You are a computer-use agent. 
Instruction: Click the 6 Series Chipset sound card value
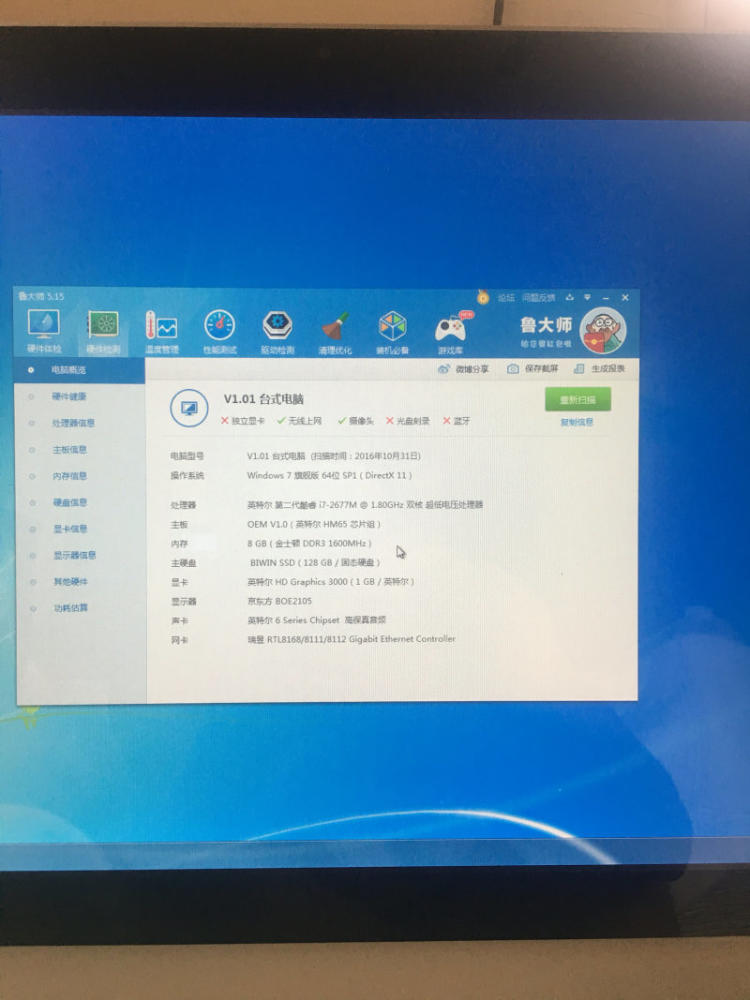click(316, 620)
